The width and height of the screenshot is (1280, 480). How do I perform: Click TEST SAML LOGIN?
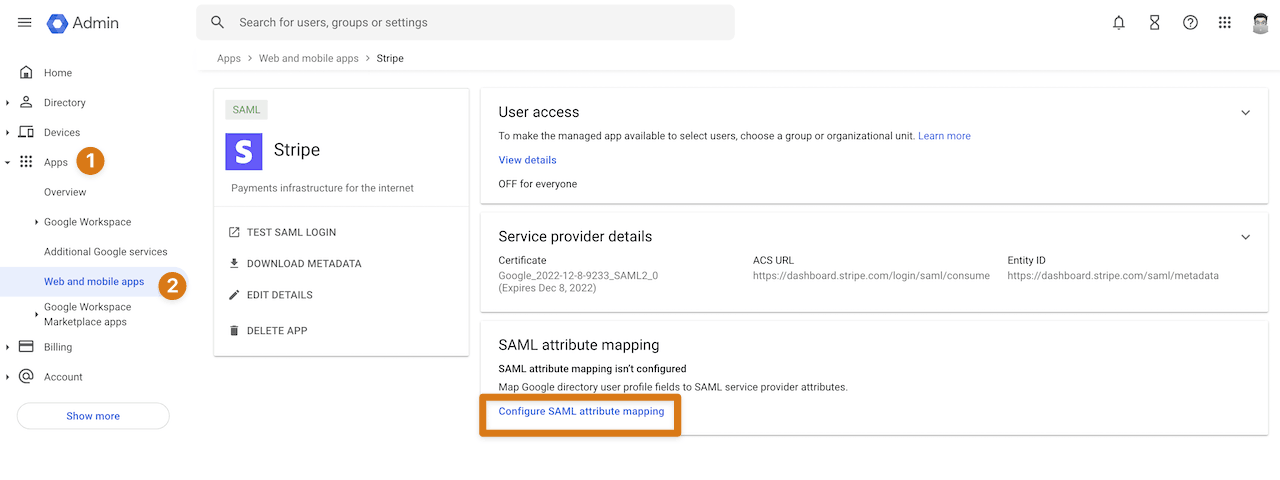291,232
